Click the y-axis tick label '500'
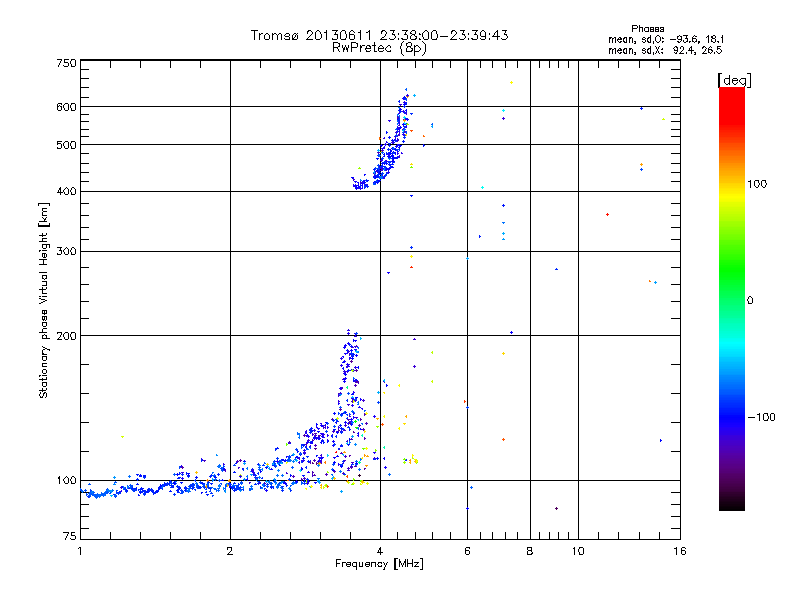The image size is (800, 600). 66,145
